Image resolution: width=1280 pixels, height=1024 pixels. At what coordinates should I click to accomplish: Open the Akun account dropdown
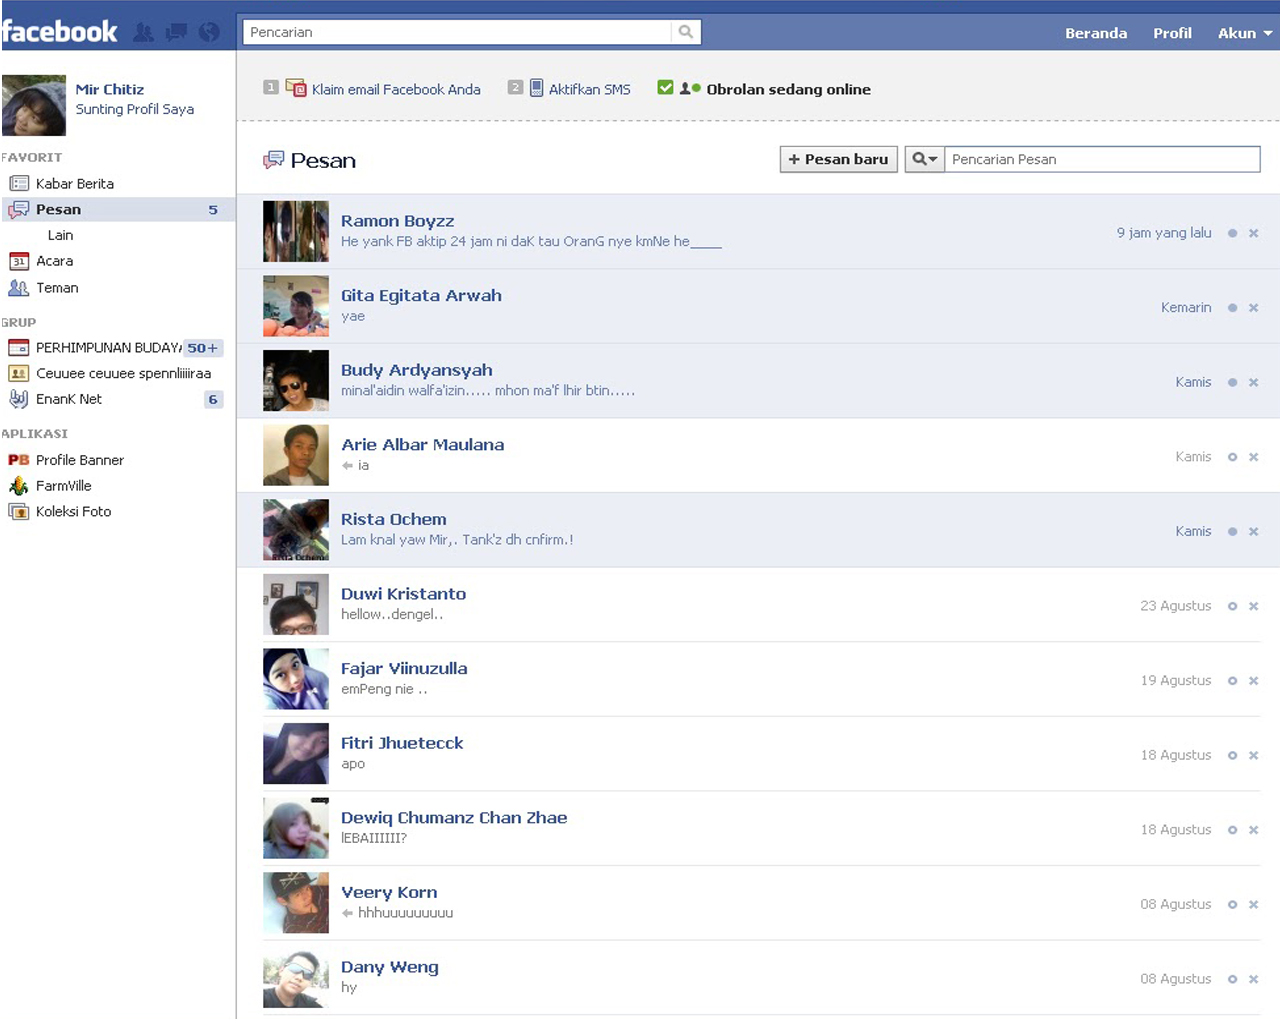[1245, 33]
